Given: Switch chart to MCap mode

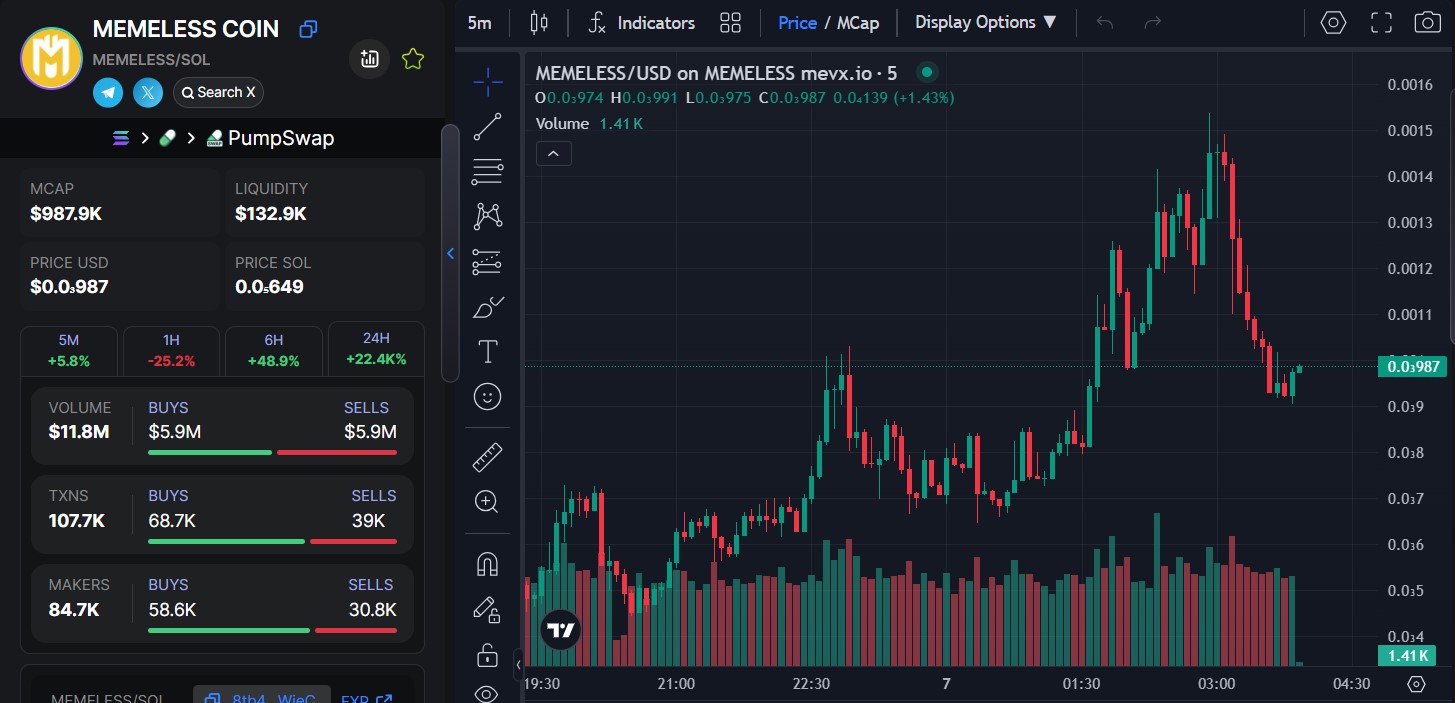Looking at the screenshot, I should pos(857,22).
